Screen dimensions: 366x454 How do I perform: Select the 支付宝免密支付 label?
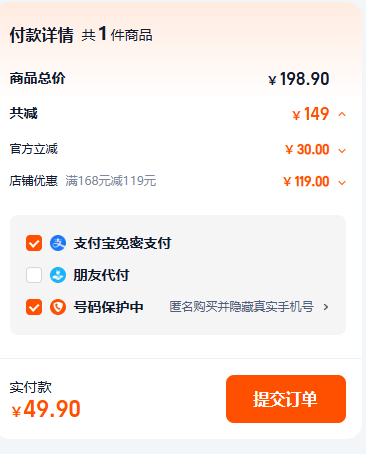[122, 243]
